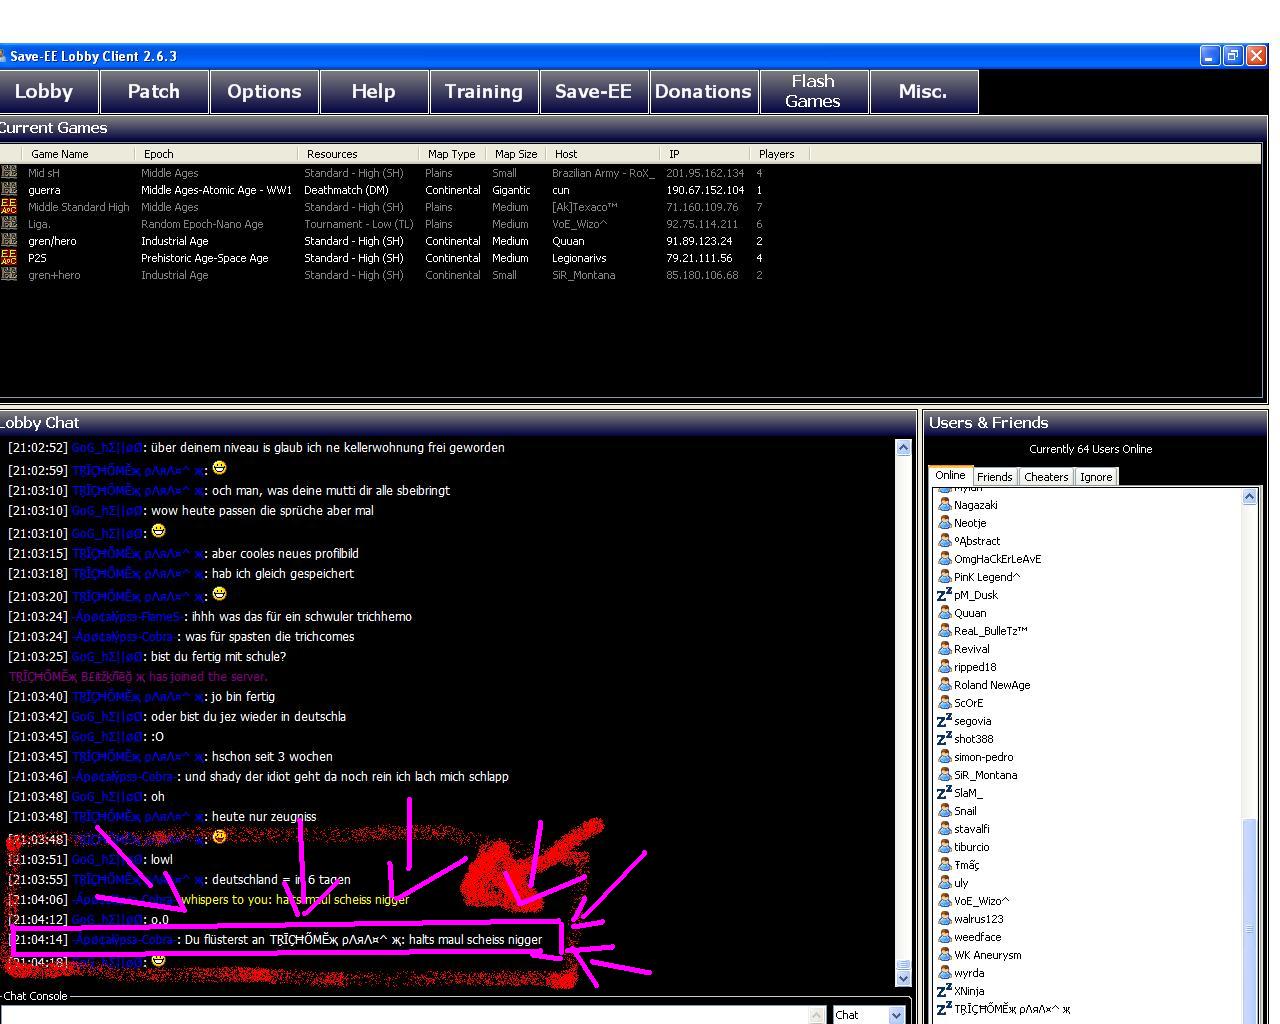Click the user icon next to Nagazaki
Image resolution: width=1280 pixels, height=1024 pixels.
pyautogui.click(x=944, y=505)
